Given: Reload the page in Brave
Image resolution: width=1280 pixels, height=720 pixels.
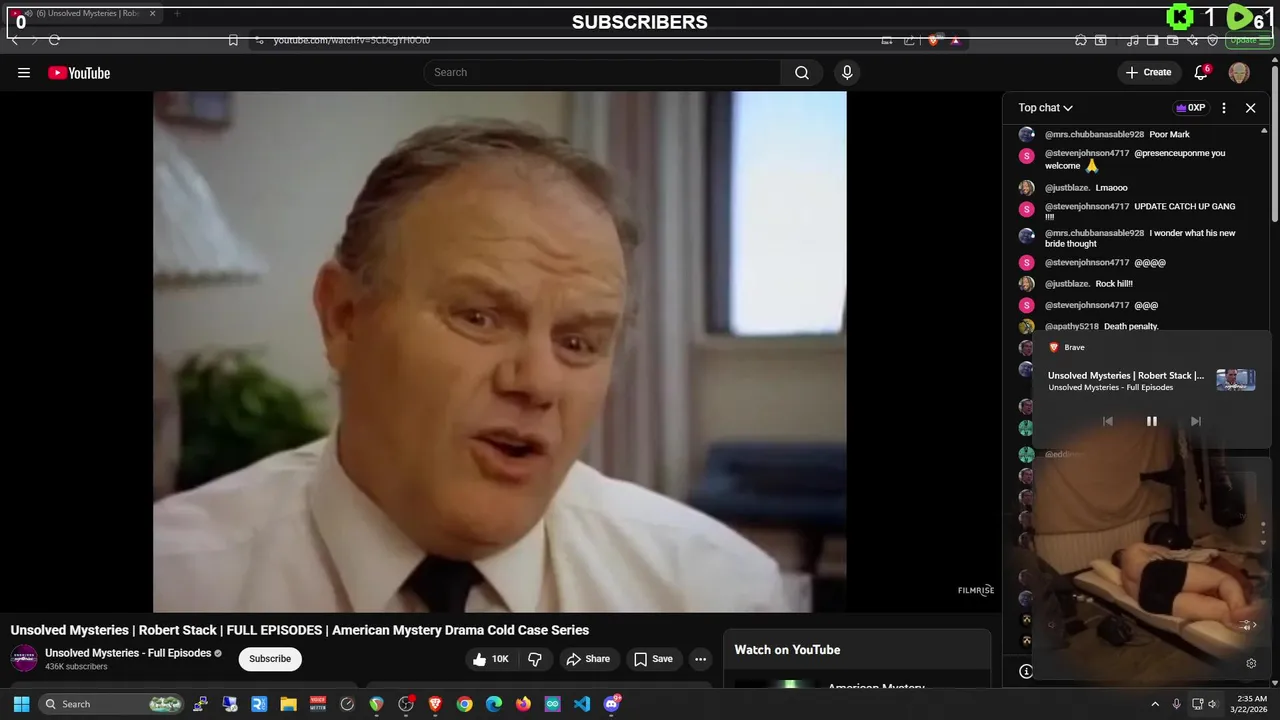Looking at the screenshot, I should (54, 40).
